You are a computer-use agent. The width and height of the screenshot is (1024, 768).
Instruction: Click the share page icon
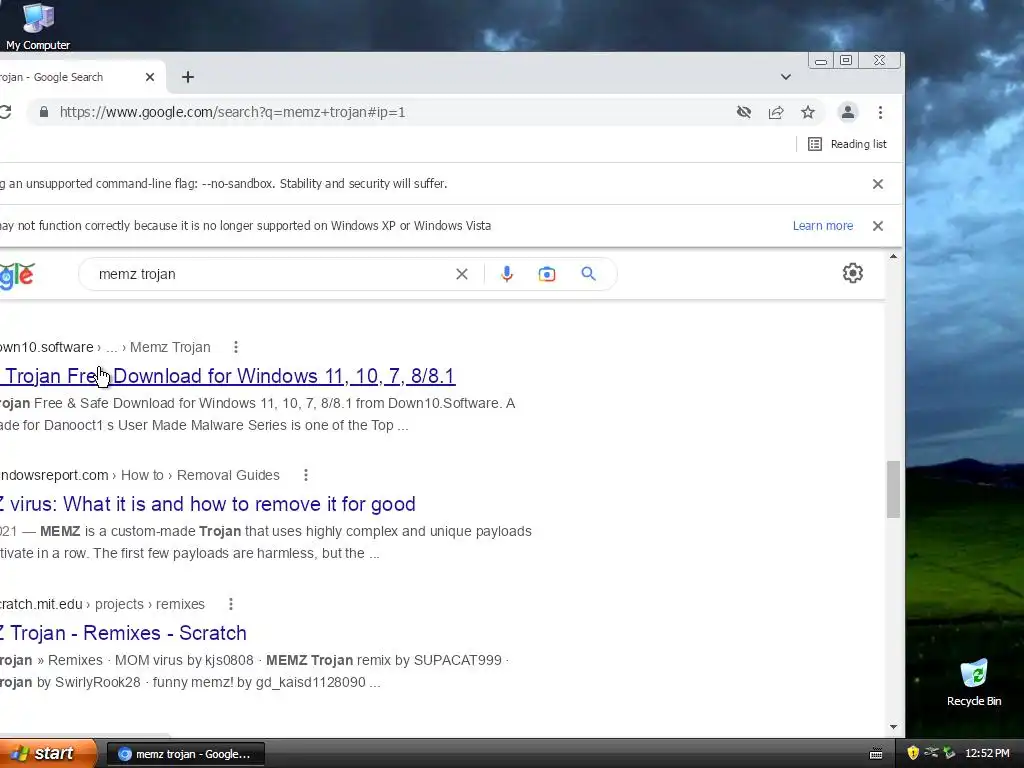click(x=776, y=112)
